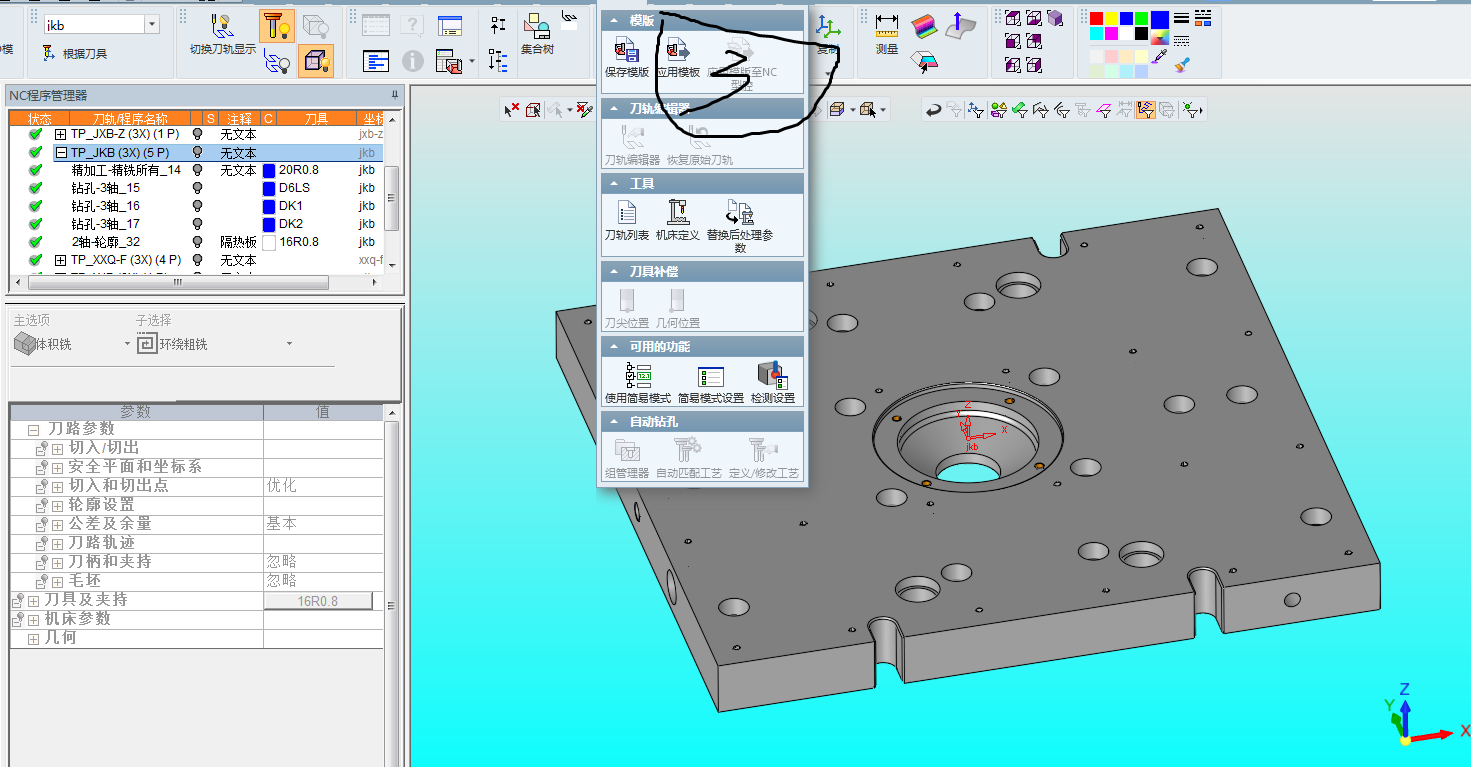Click the 注释 column header
The width and height of the screenshot is (1471, 767).
[x=238, y=119]
